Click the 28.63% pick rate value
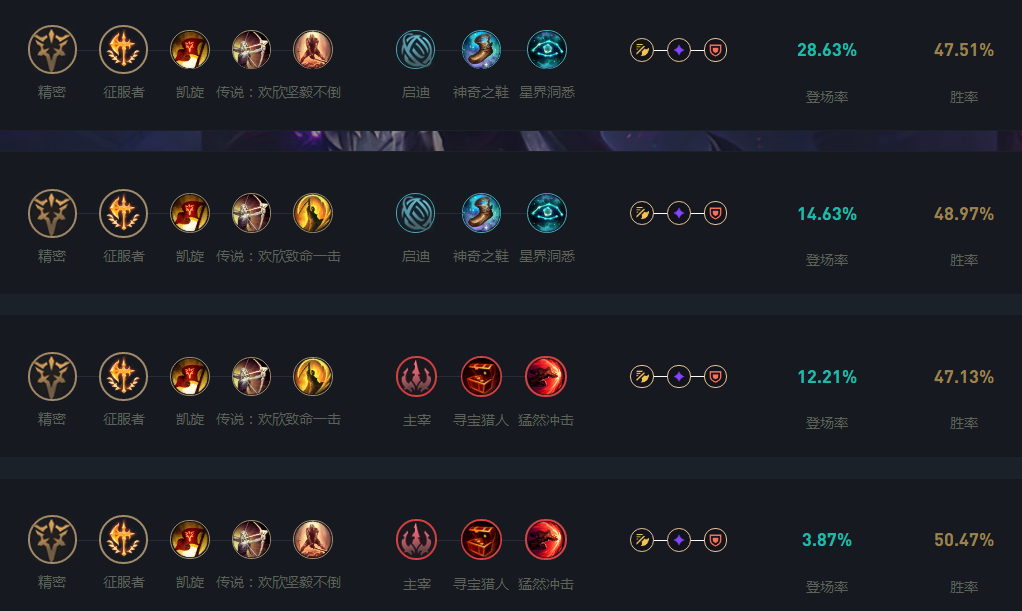Viewport: 1022px width, 611px height. pyautogui.click(x=827, y=48)
